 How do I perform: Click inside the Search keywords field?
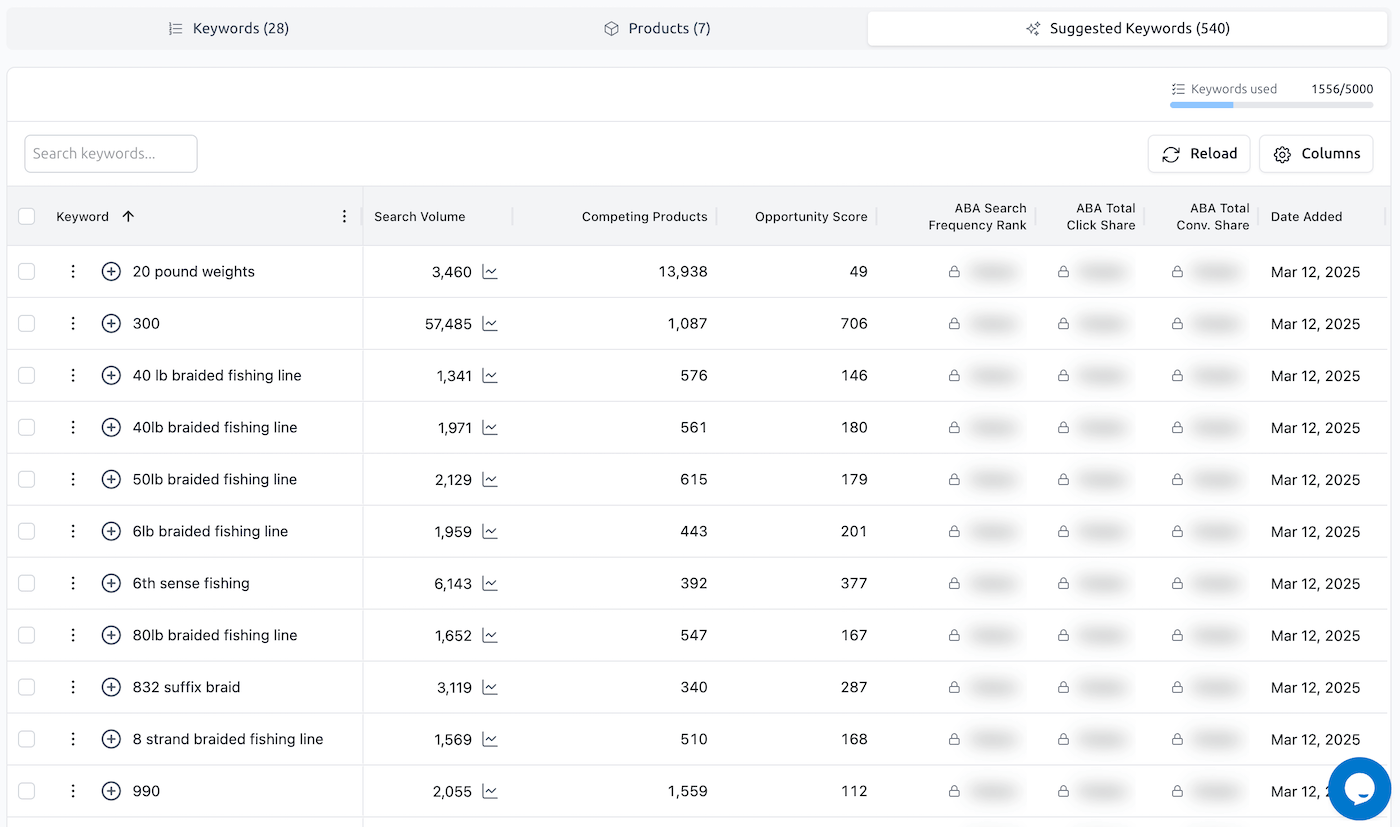coord(110,153)
